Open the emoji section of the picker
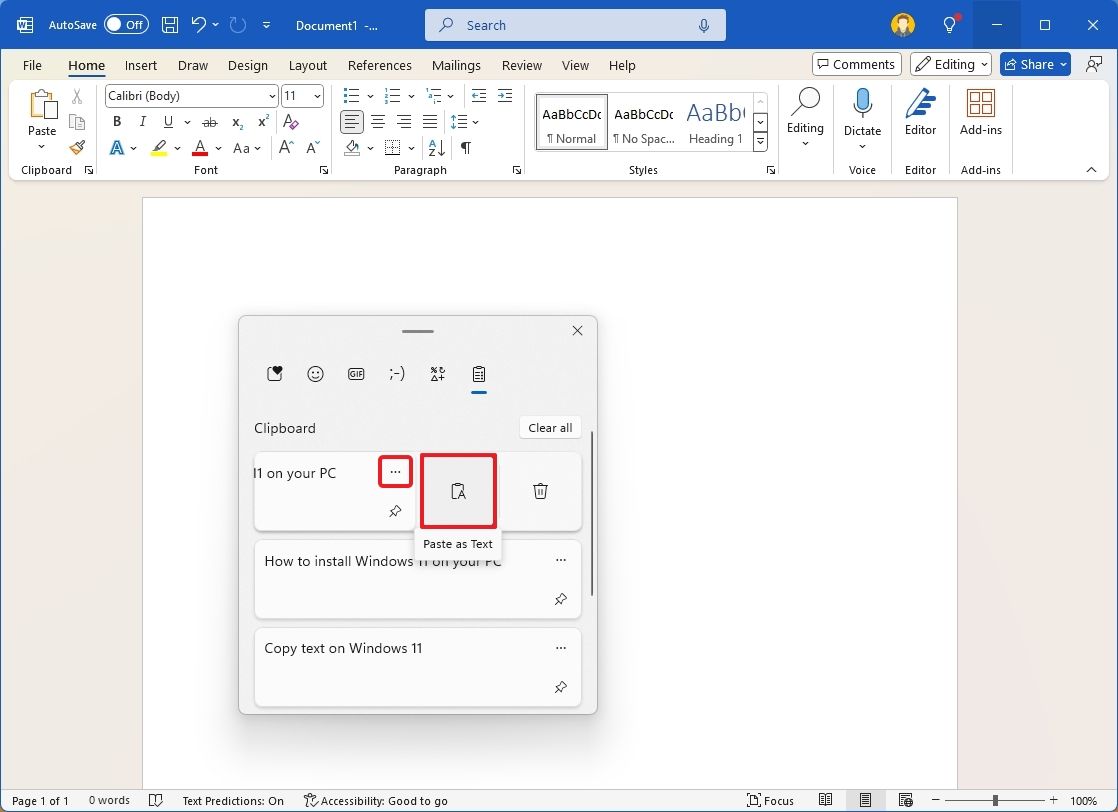The height and width of the screenshot is (812, 1118). [x=315, y=373]
